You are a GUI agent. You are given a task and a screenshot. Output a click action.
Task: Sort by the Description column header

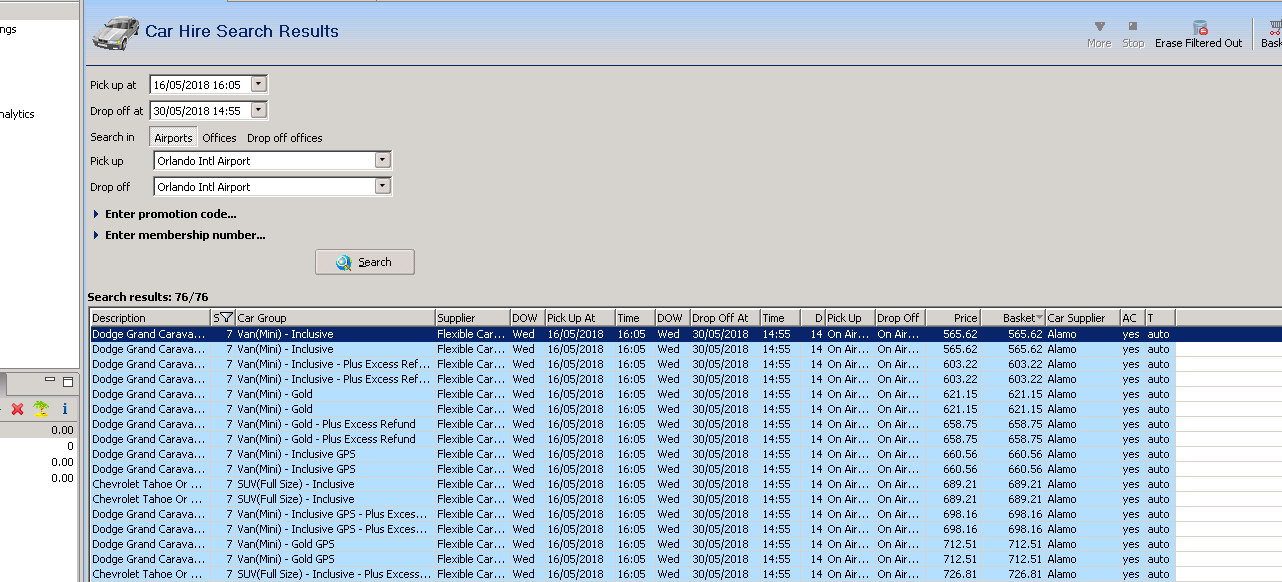pyautogui.click(x=150, y=318)
